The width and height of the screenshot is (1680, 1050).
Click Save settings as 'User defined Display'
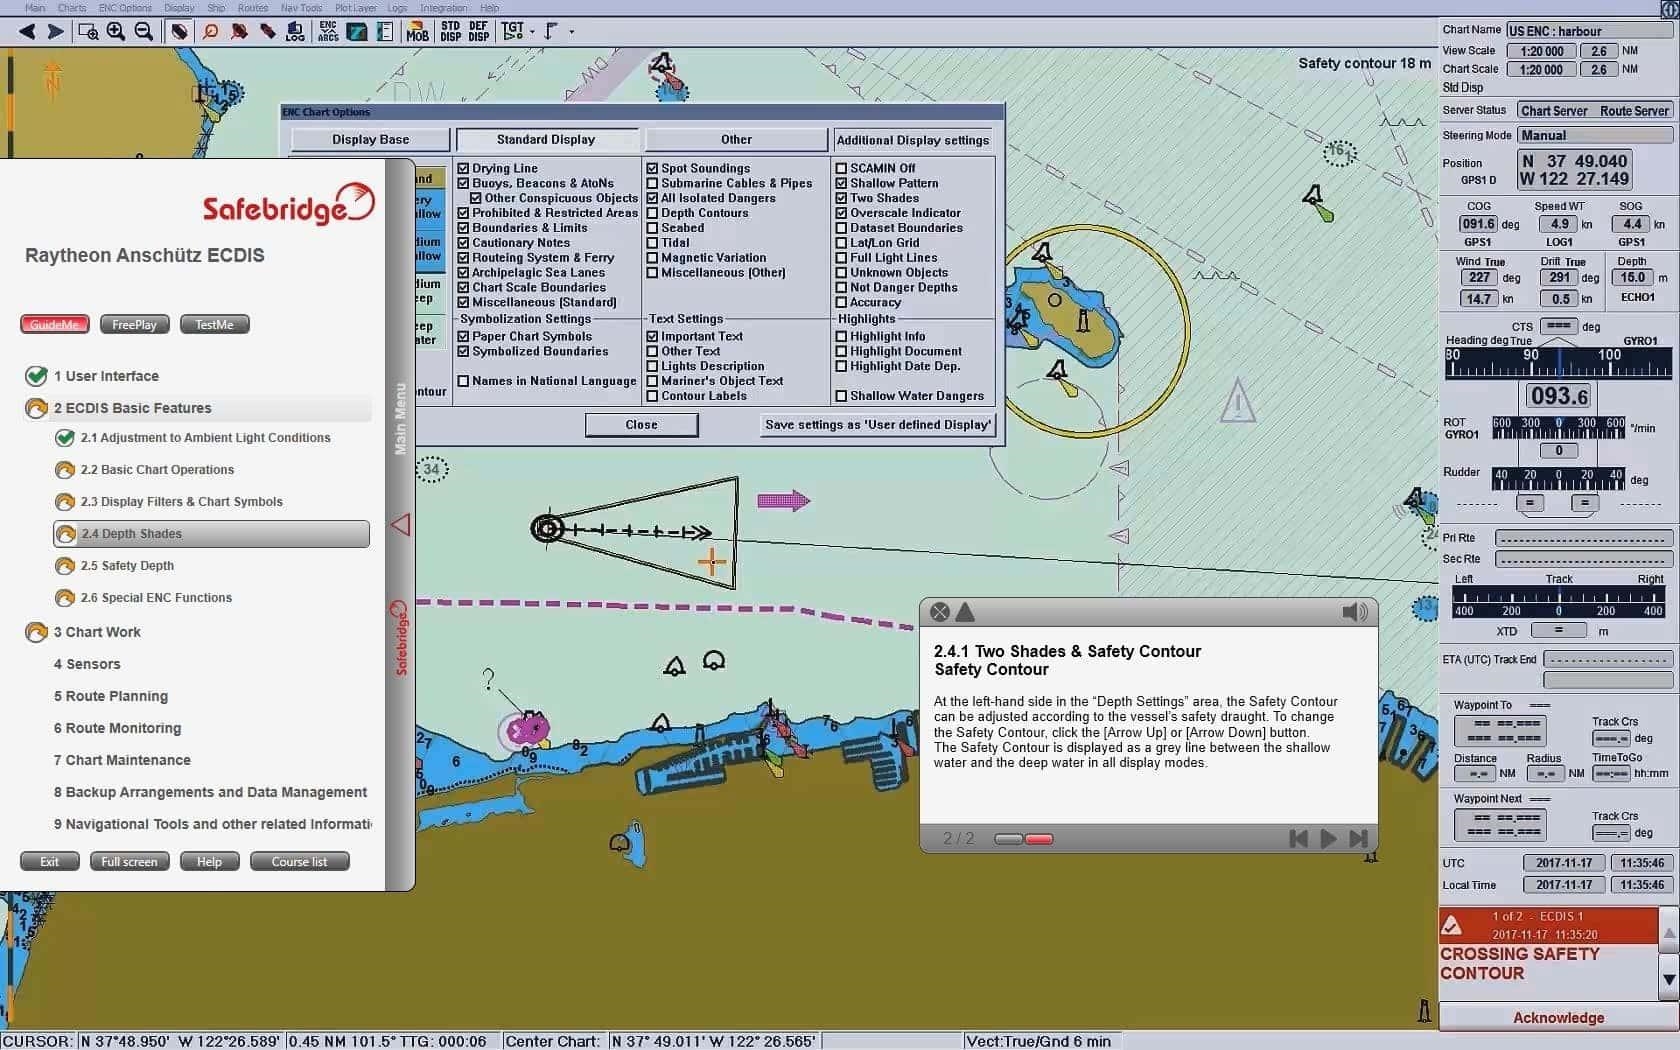[876, 424]
